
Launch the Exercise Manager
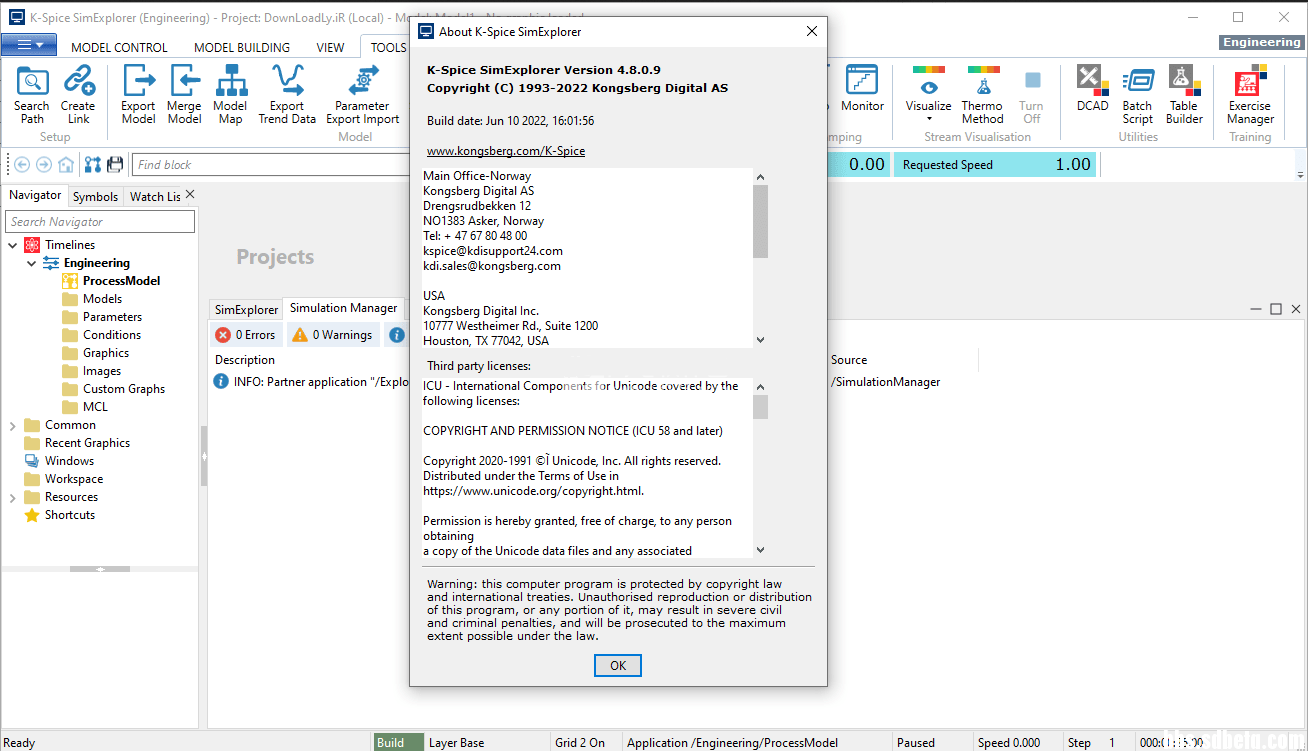(1250, 94)
